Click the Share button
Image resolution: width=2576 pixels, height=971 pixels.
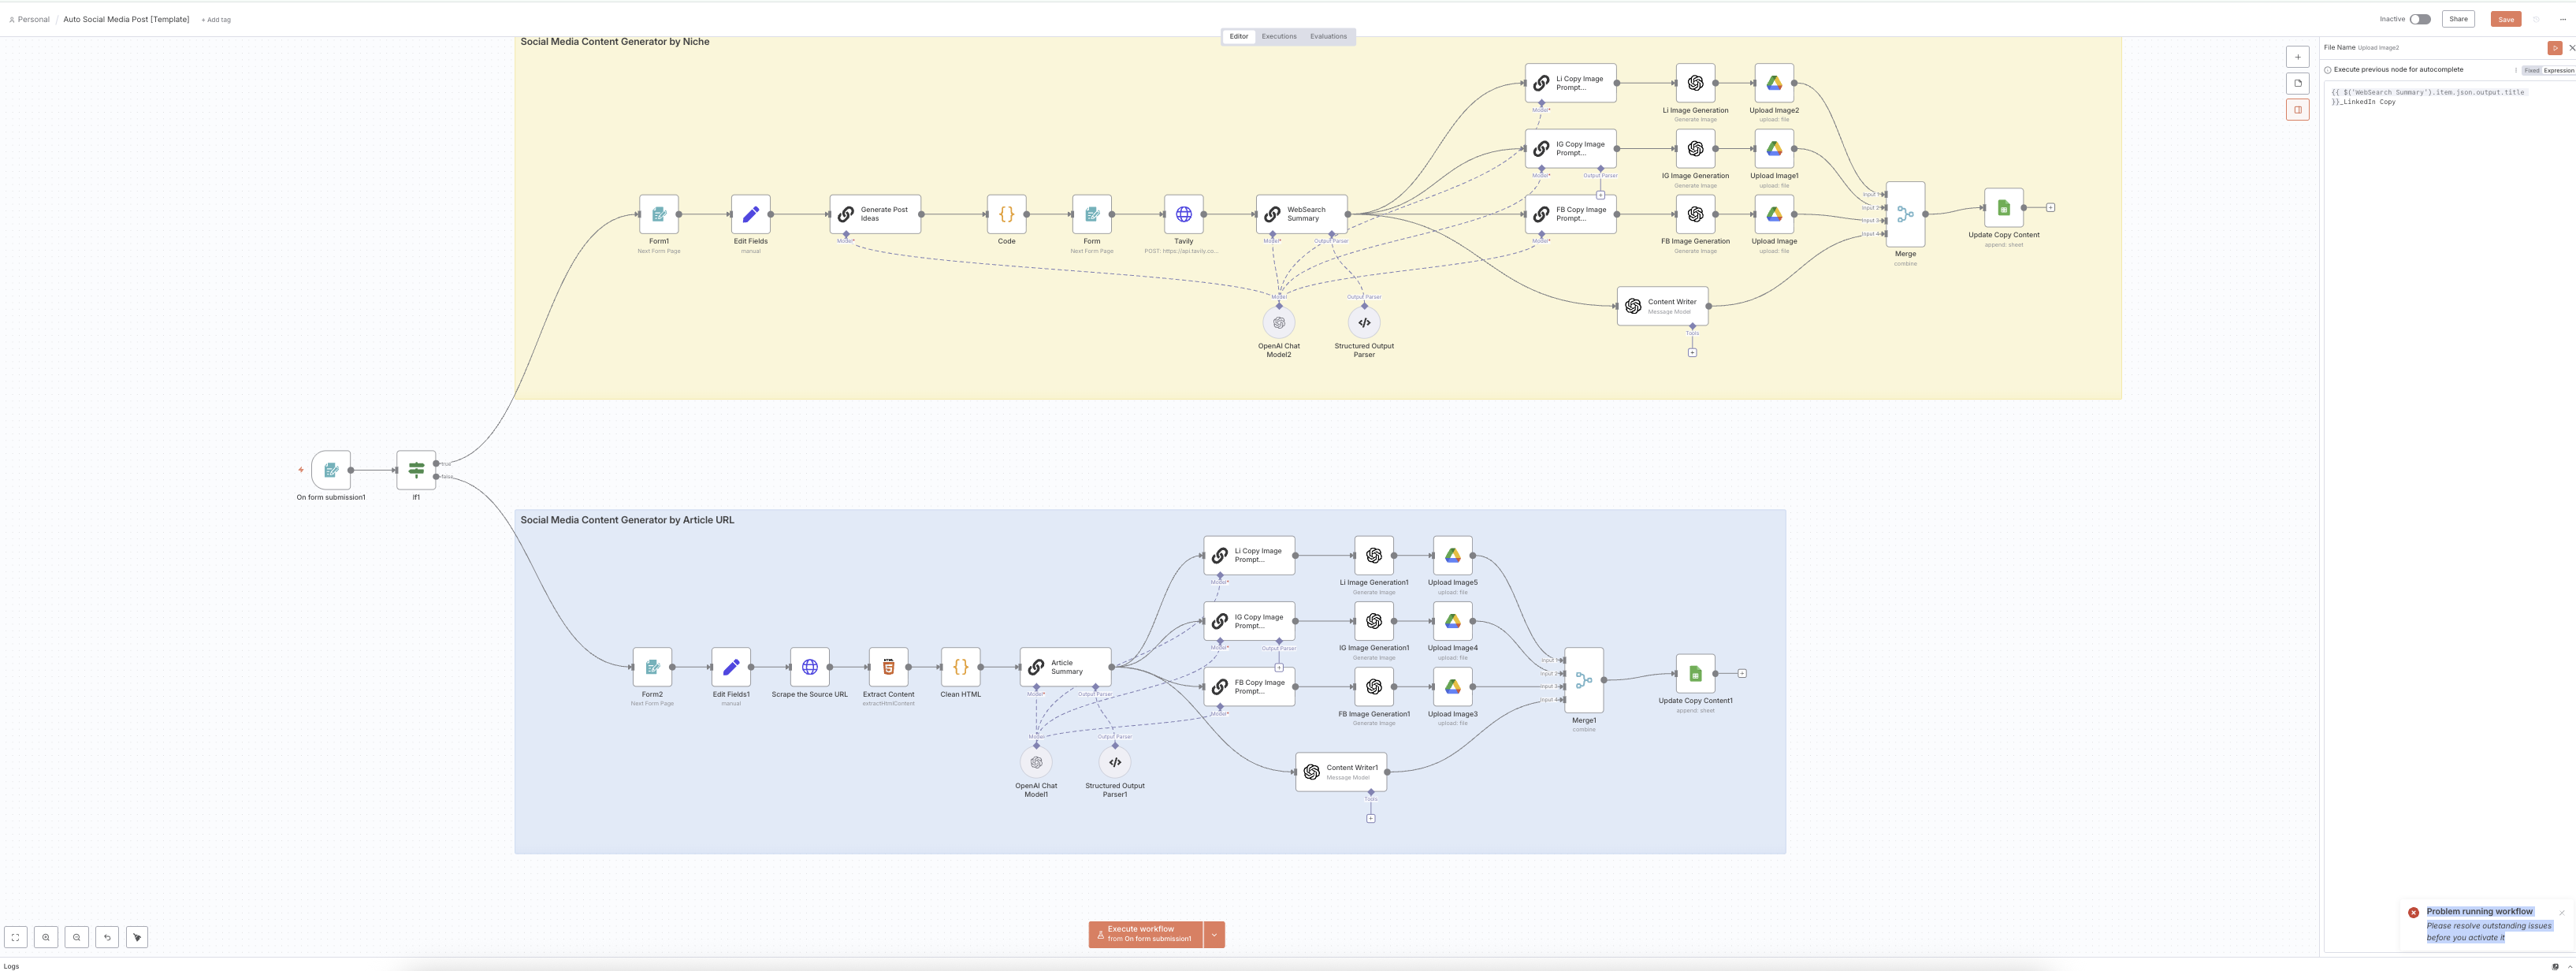tap(2458, 19)
